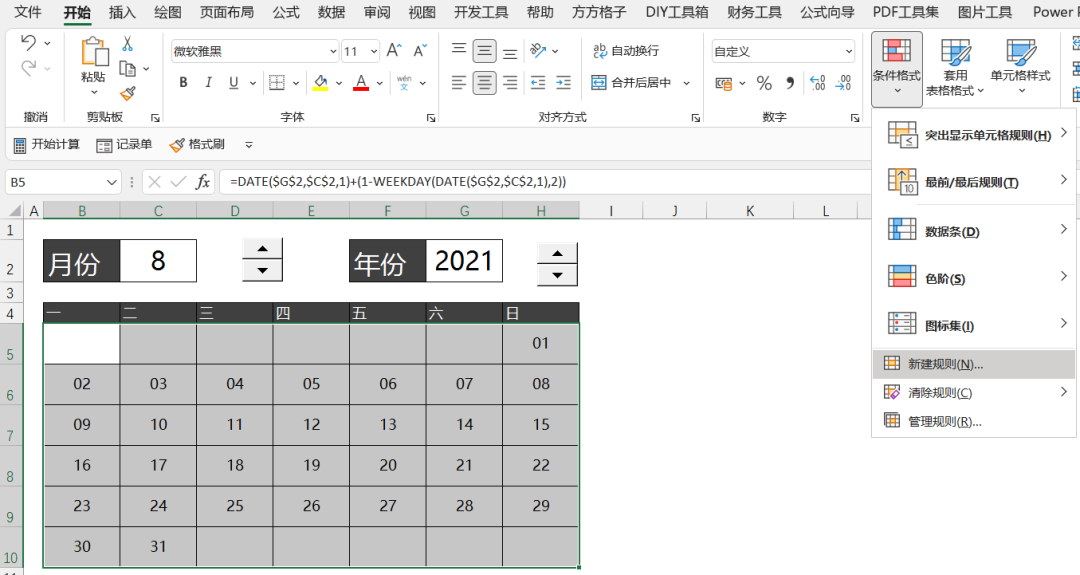
Task: Click the Redo arrow icon
Action: click(28, 68)
